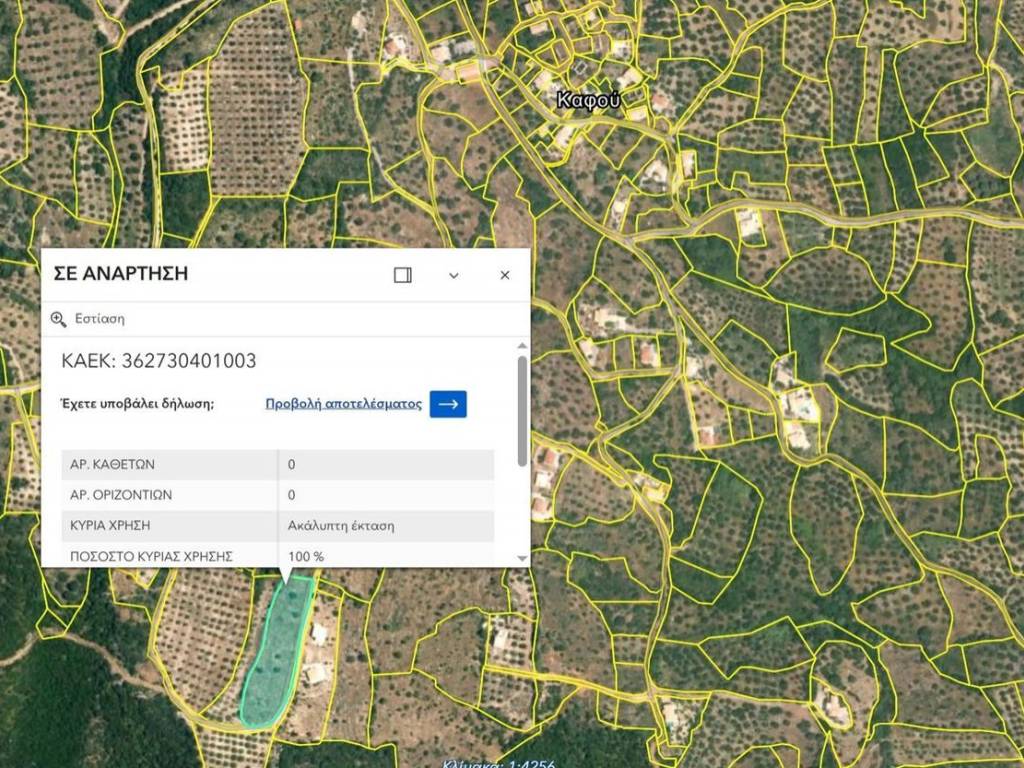Click the ΣΕ ΑΝΑΡΤΗΣΗ popup title
This screenshot has height=768, width=1024.
tap(121, 274)
